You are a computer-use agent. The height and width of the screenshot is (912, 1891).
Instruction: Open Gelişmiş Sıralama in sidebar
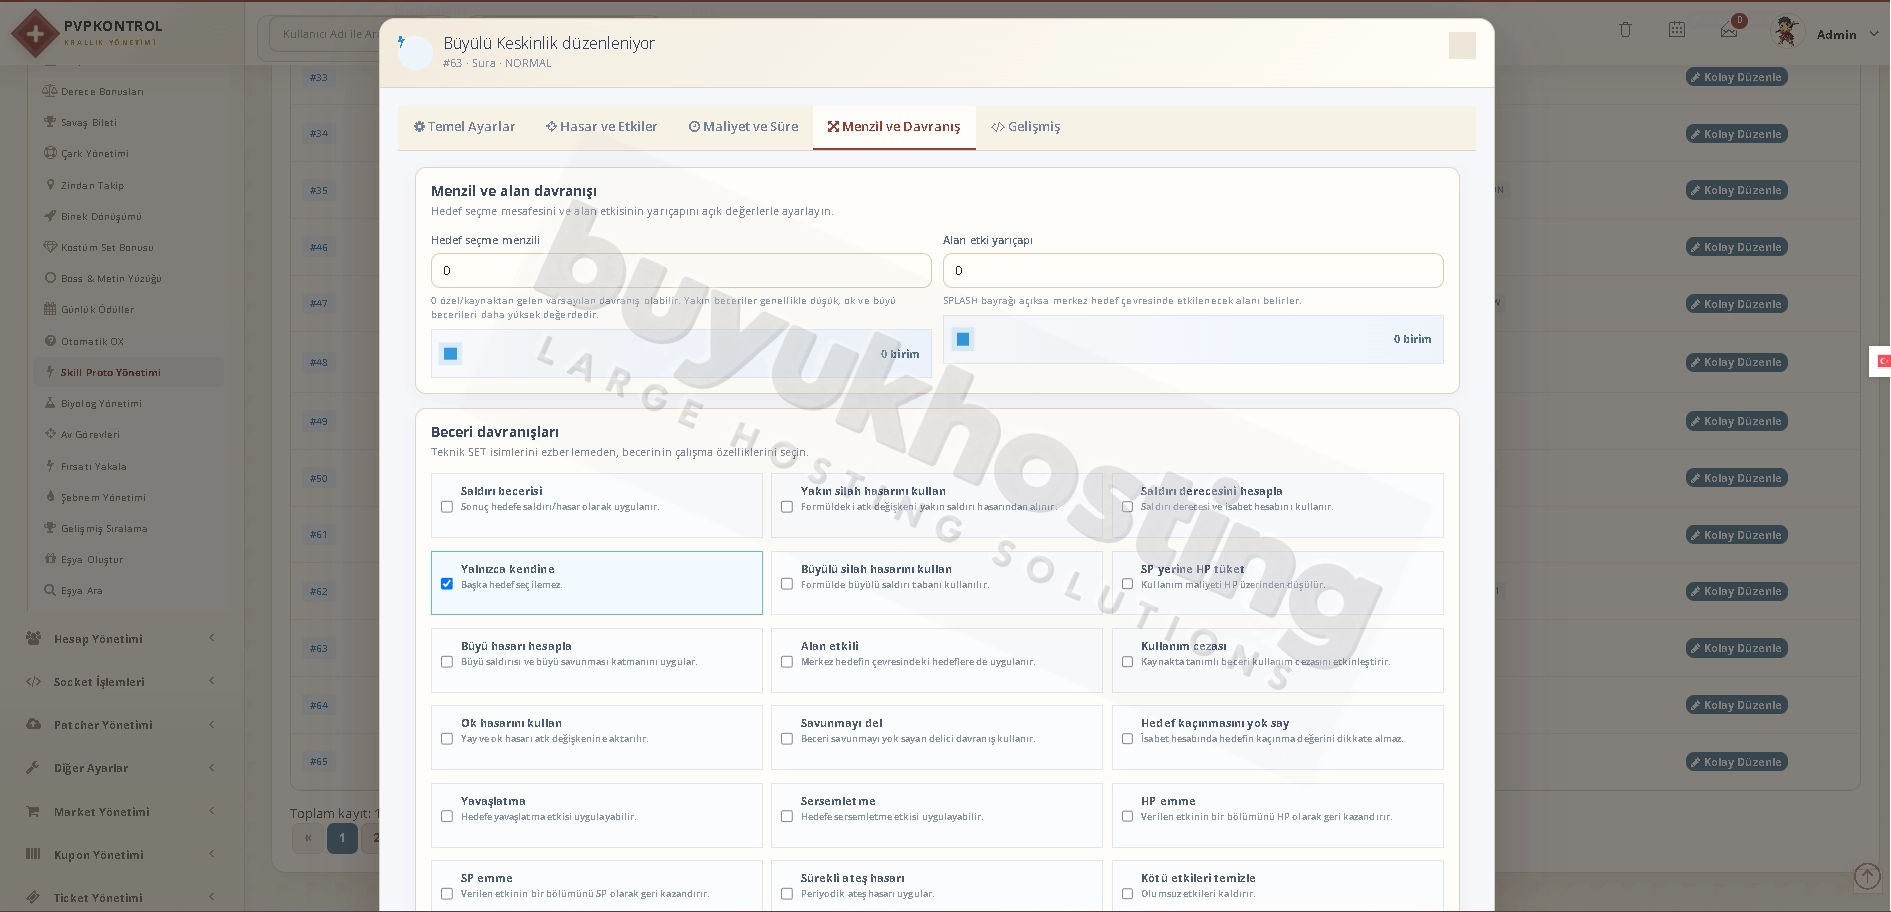[104, 529]
